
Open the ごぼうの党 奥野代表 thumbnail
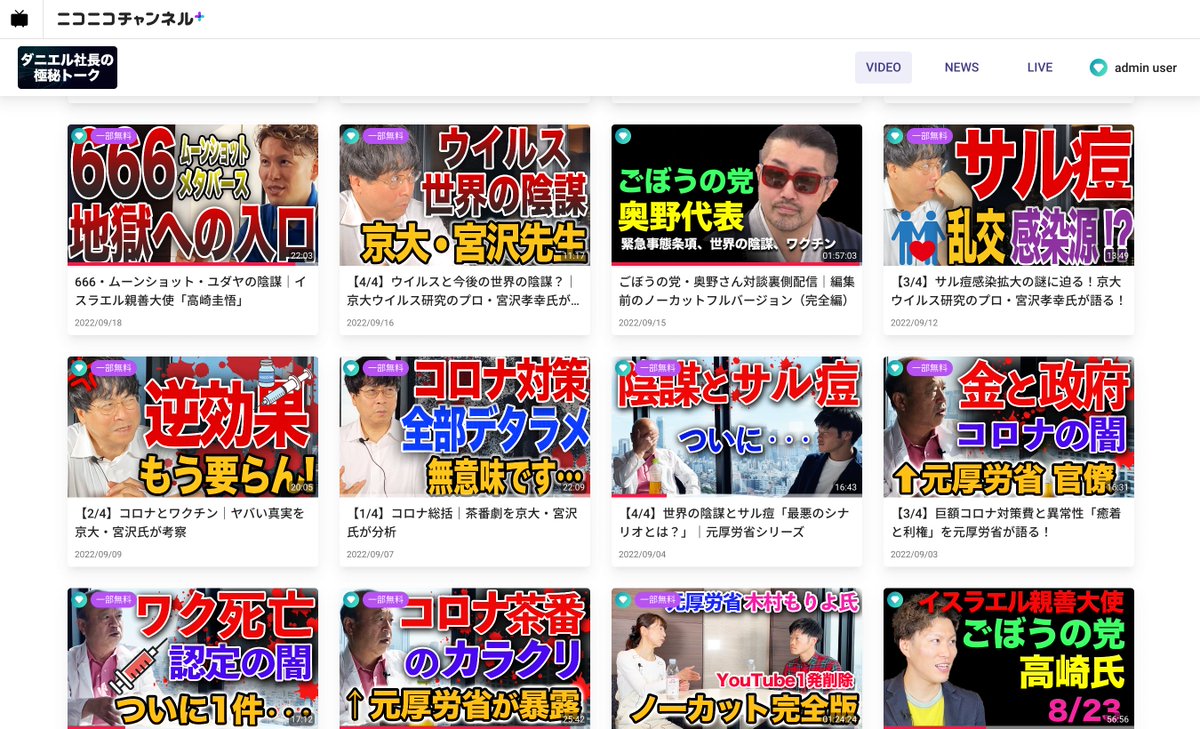737,195
